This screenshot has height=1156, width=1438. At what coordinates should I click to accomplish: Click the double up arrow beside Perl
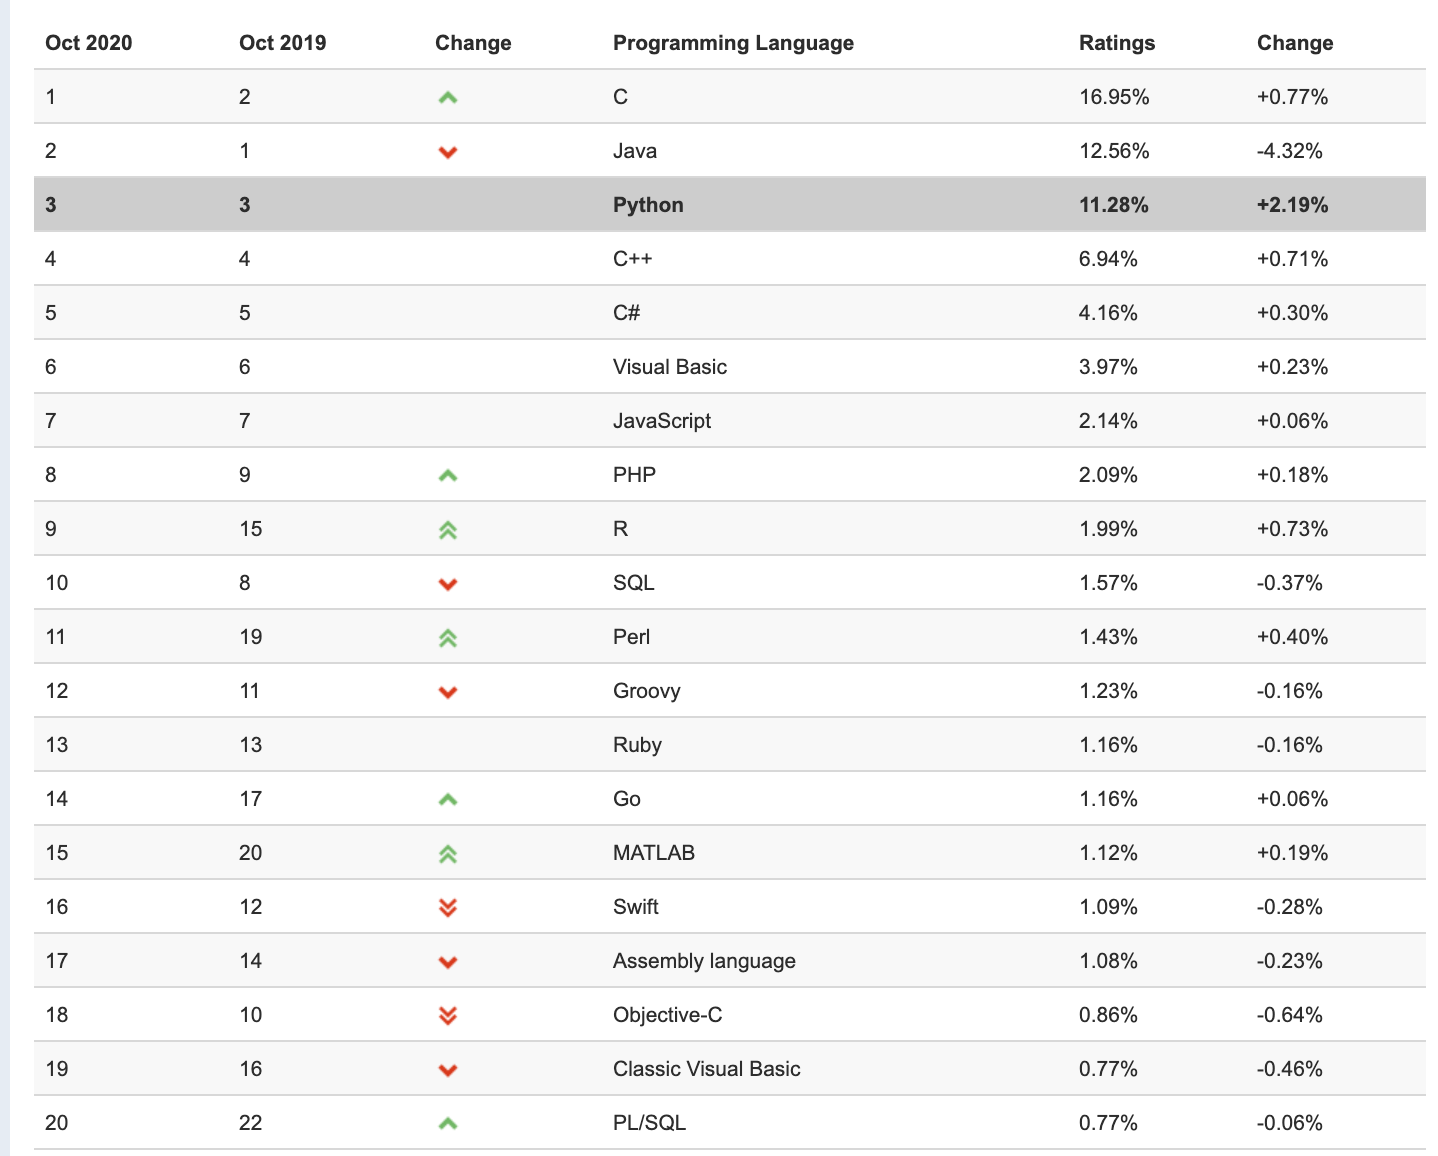pos(448,638)
